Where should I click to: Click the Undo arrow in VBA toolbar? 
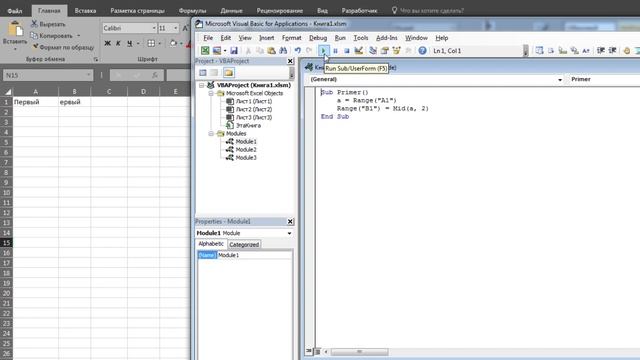tap(298, 51)
